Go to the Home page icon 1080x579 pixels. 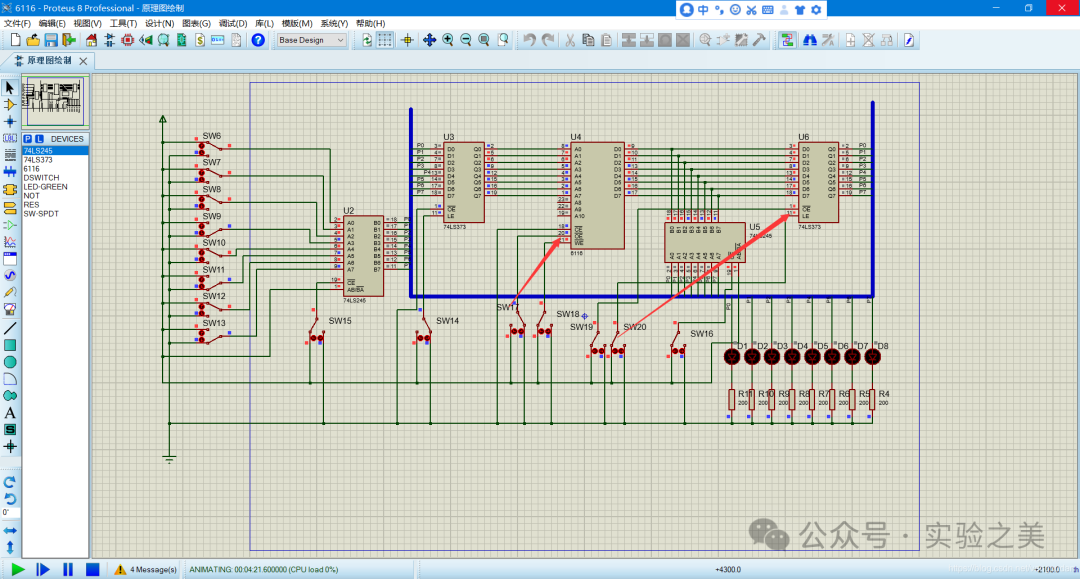91,41
